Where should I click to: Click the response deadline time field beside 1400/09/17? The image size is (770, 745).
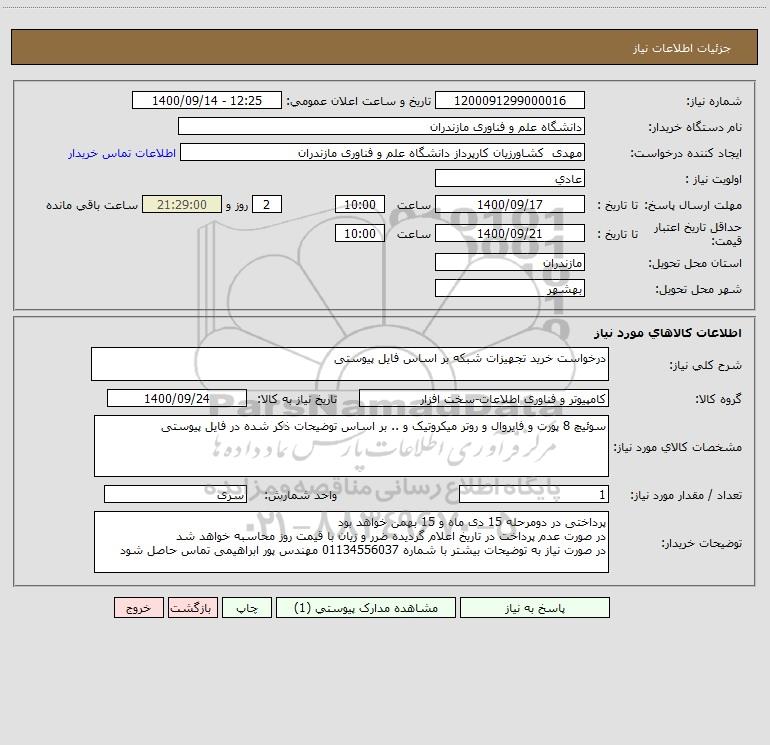click(359, 204)
